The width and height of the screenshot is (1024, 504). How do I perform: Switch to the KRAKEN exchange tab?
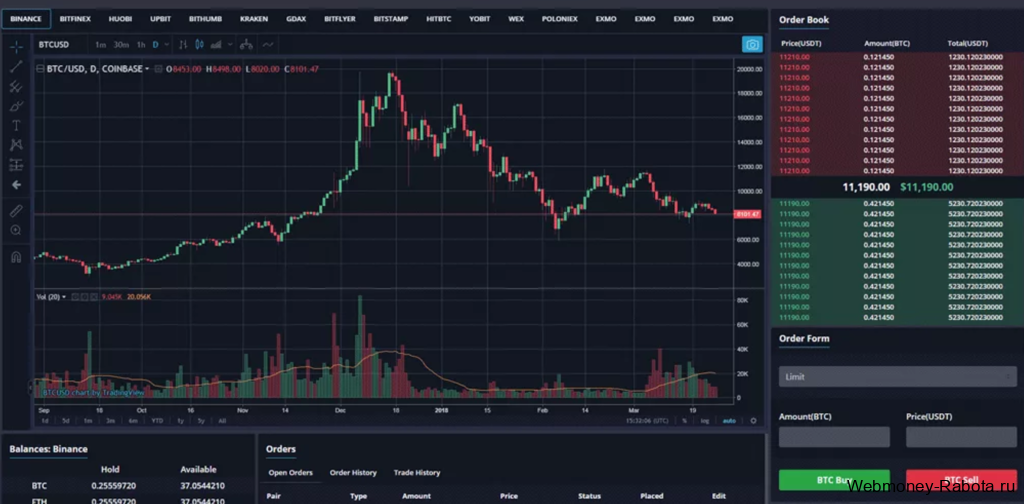[x=254, y=19]
